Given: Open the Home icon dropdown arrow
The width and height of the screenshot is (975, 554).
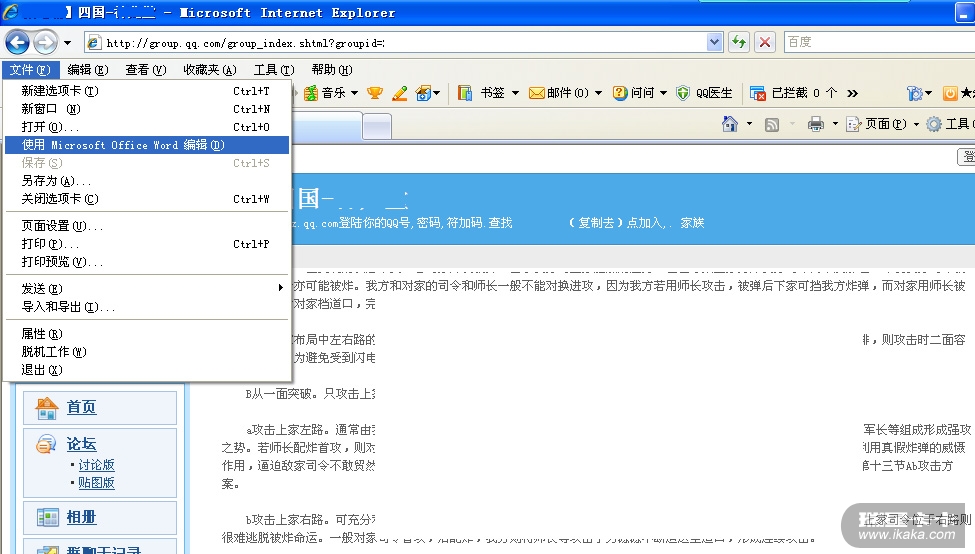Looking at the screenshot, I should click(x=749, y=124).
